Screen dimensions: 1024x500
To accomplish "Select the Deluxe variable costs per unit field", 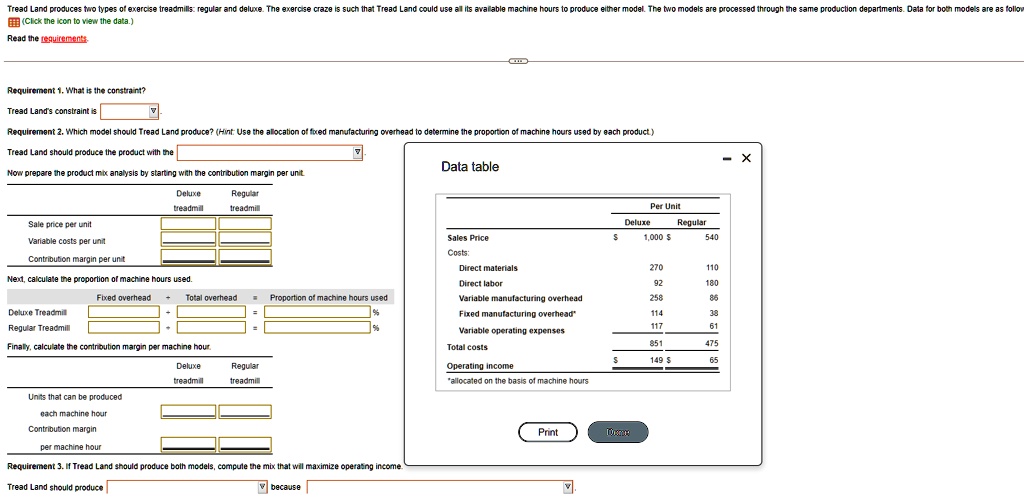I will pos(188,240).
